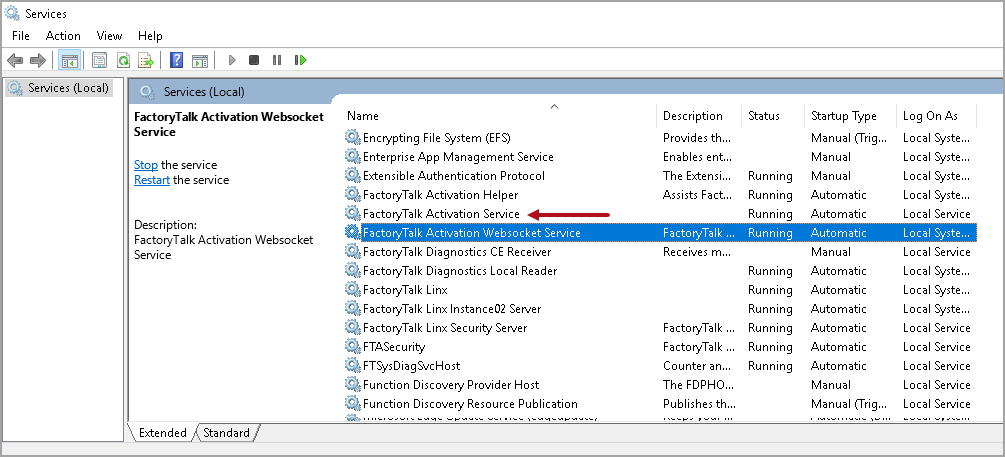This screenshot has height=457, width=1005.
Task: Open Properties from the toolbar icon
Action: coord(100,60)
